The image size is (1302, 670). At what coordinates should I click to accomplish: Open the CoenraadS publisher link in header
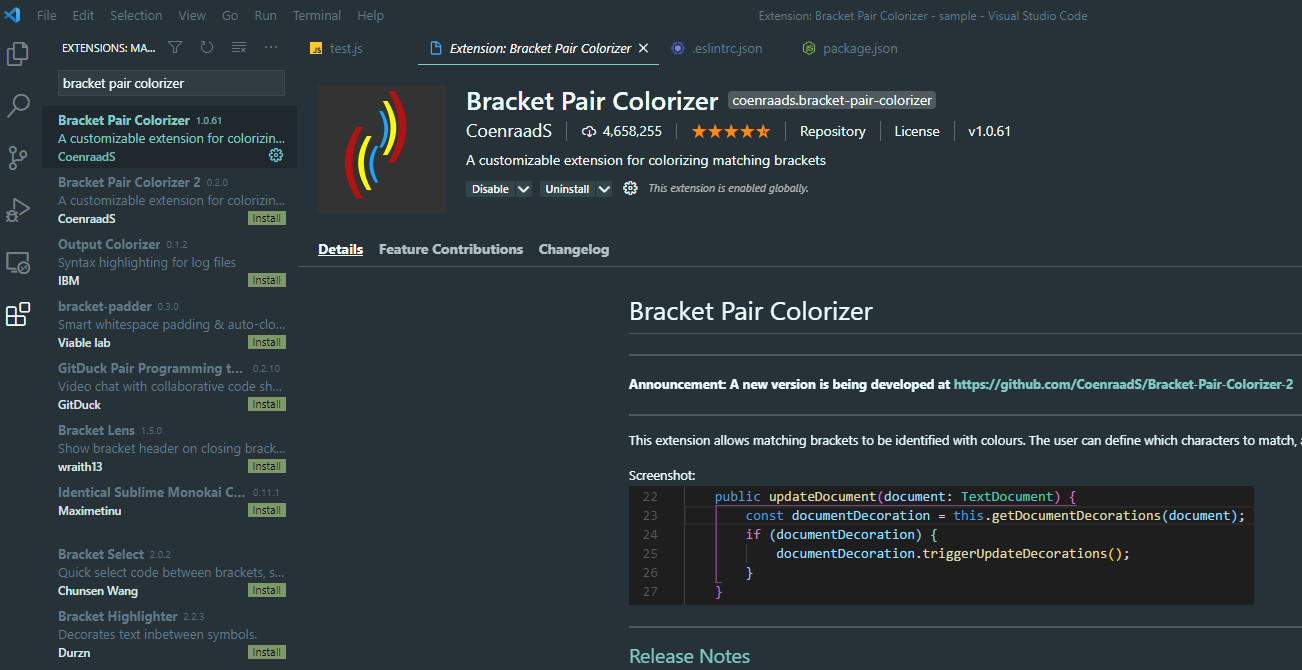click(x=510, y=131)
